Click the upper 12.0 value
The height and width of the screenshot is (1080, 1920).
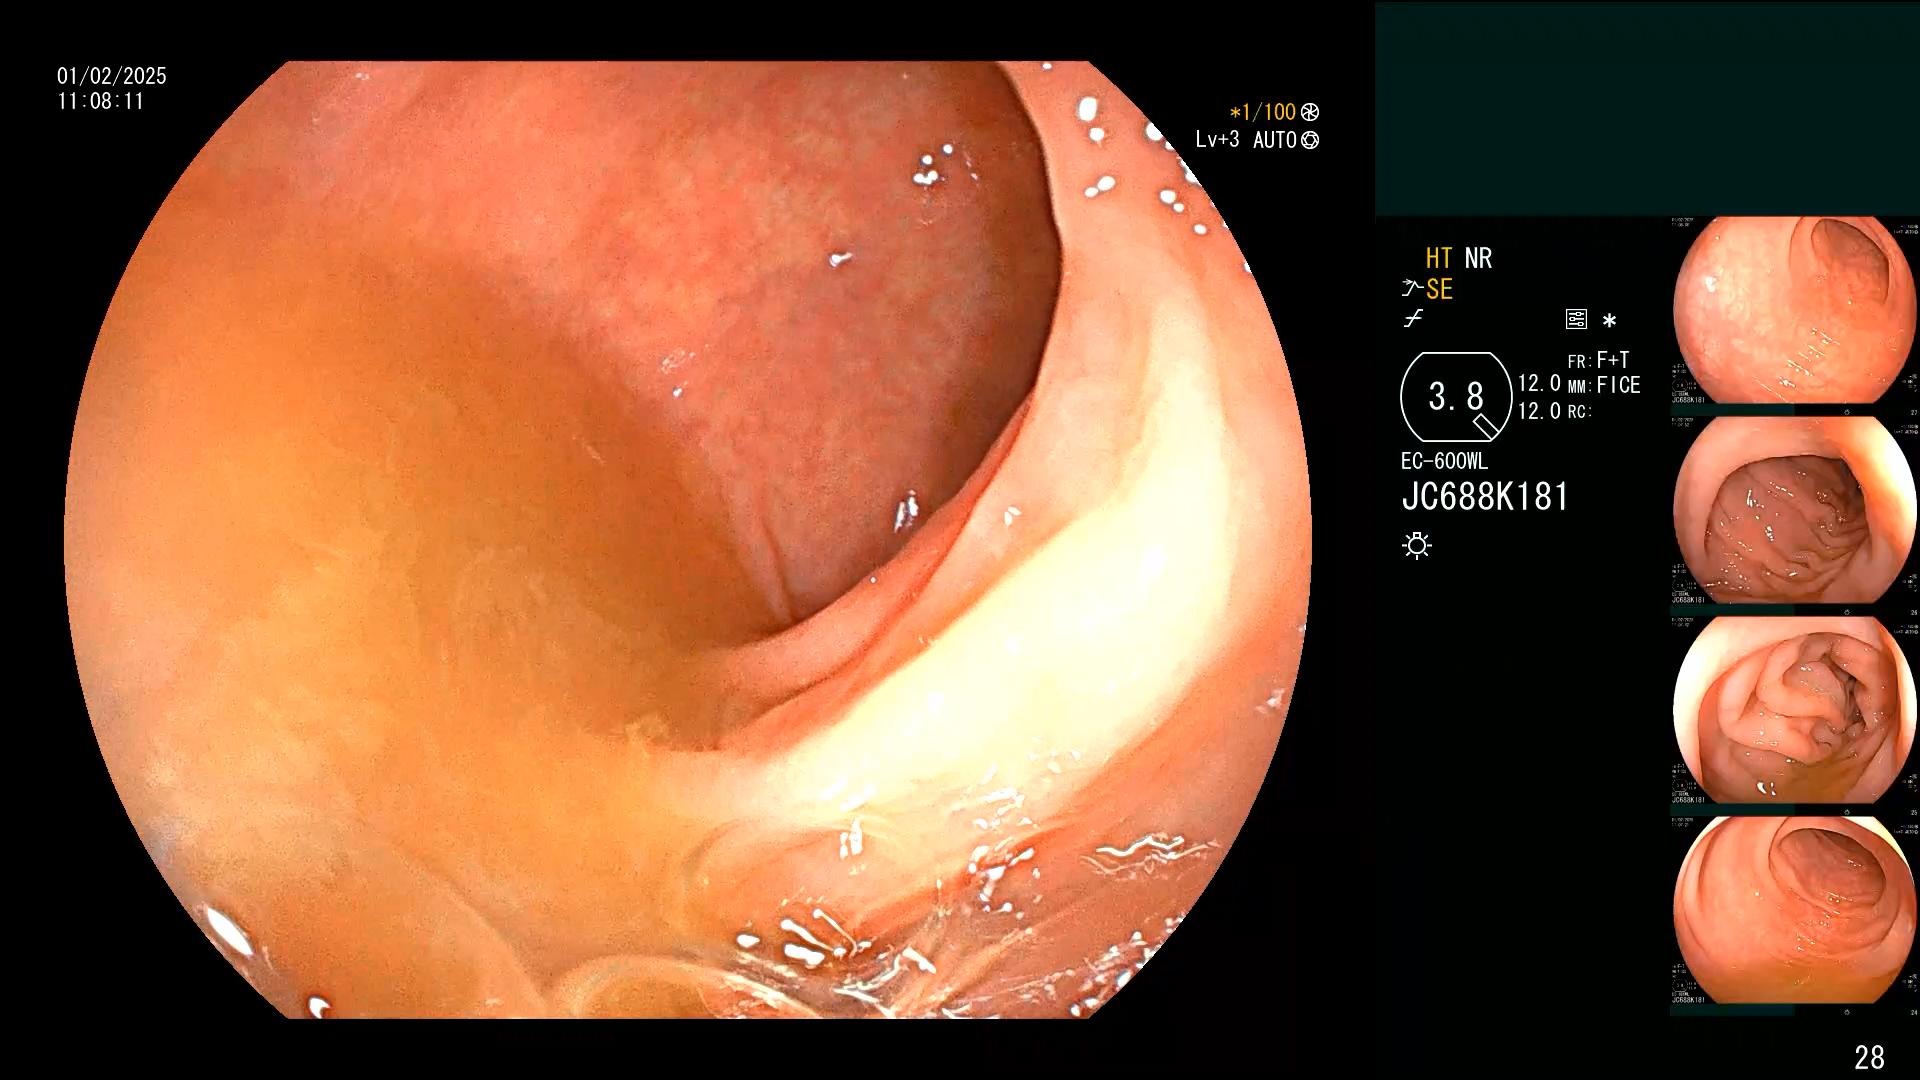coord(1539,383)
